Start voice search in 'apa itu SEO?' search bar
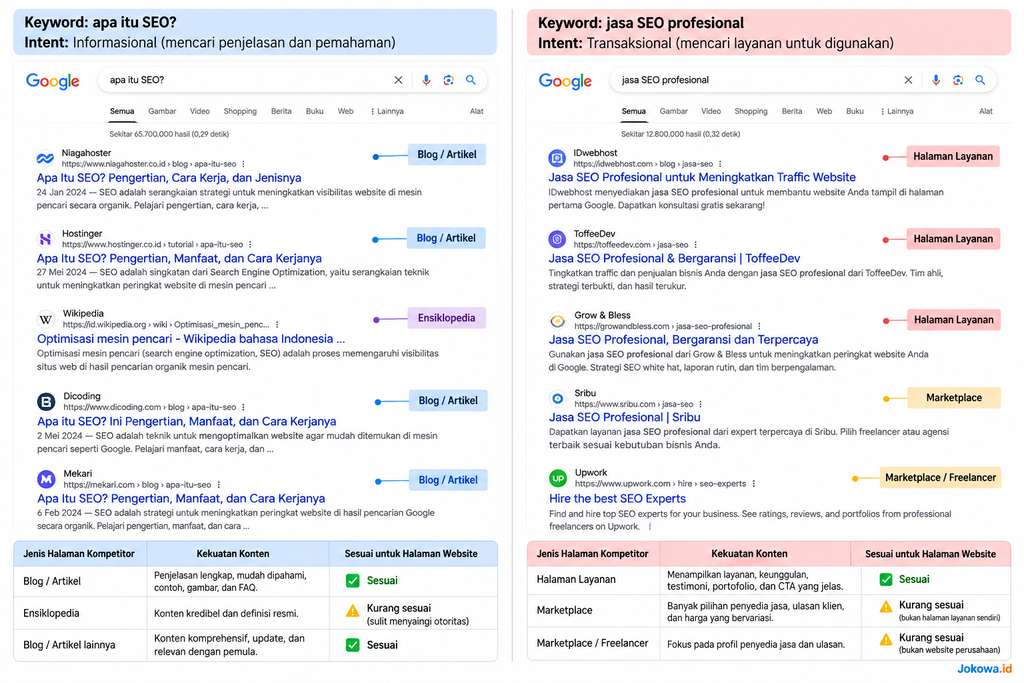Viewport: 1024px width, 683px height. click(x=426, y=80)
